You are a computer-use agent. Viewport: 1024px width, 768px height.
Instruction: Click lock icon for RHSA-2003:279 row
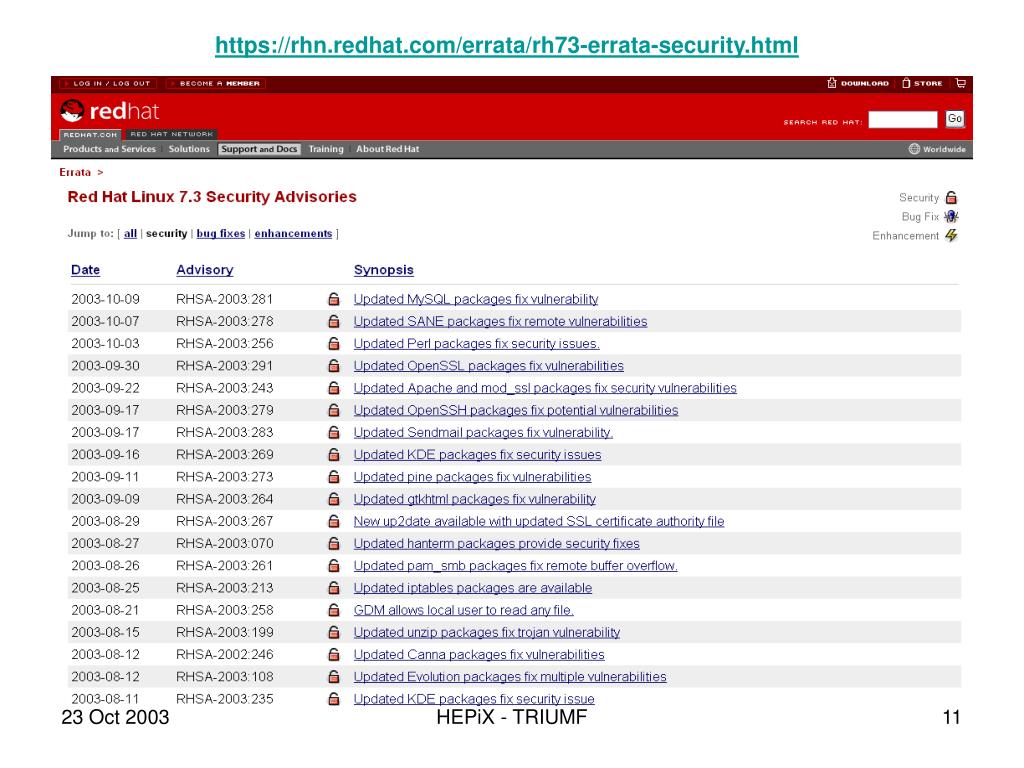(x=334, y=410)
